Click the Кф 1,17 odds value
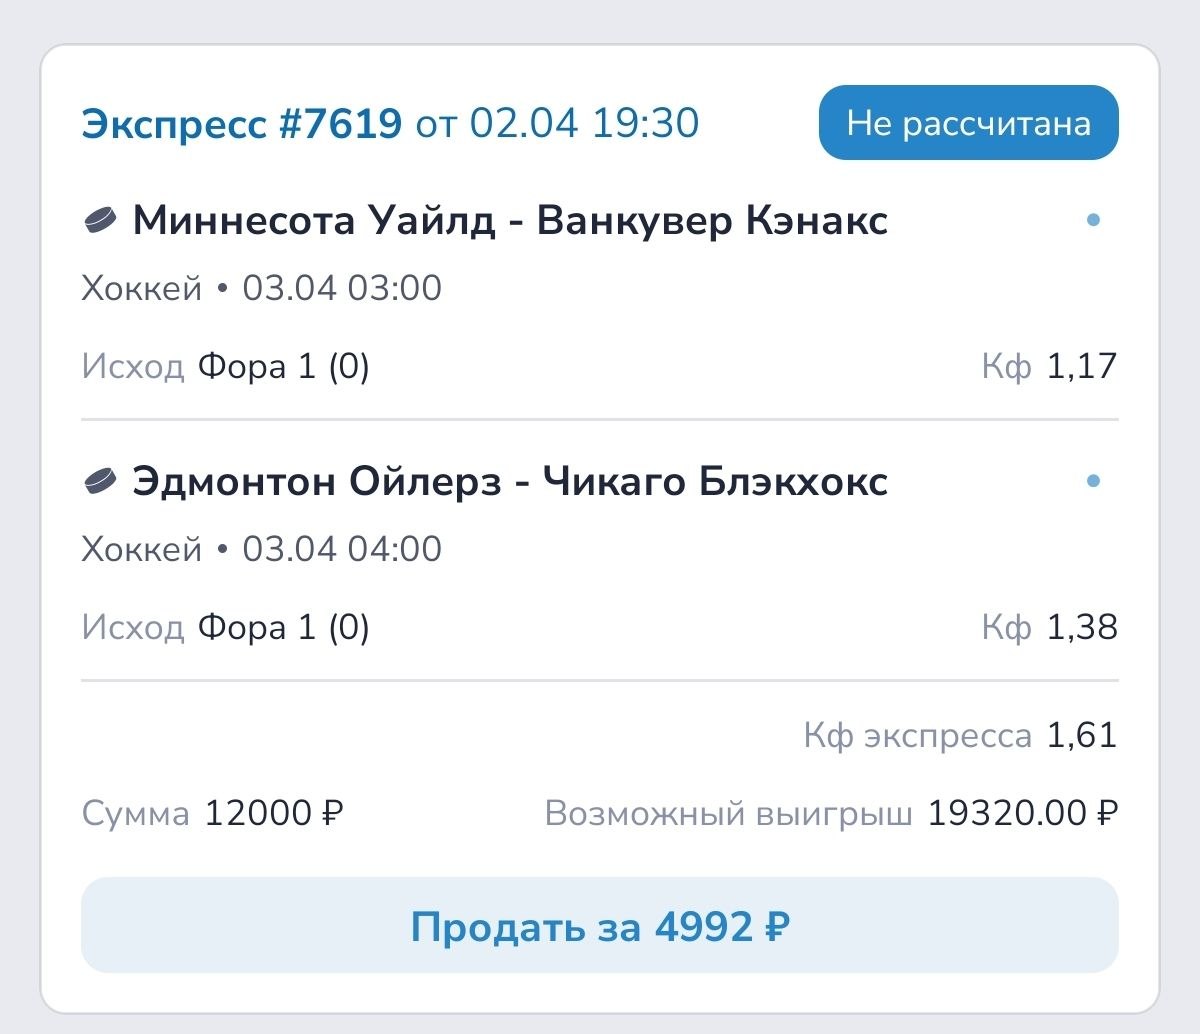This screenshot has height=1034, width=1200. (x=1081, y=367)
